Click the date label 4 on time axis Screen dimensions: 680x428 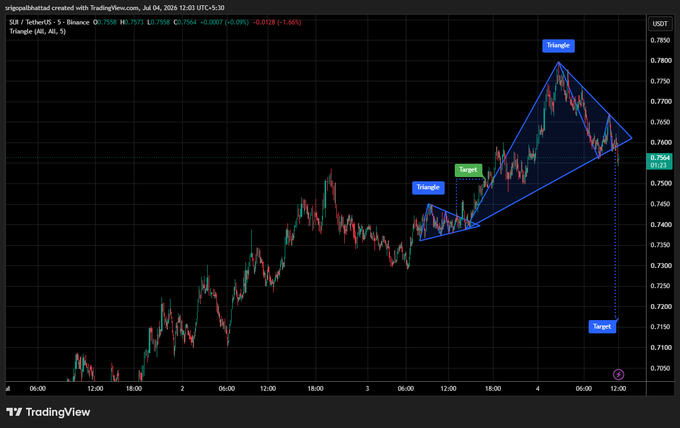point(538,389)
